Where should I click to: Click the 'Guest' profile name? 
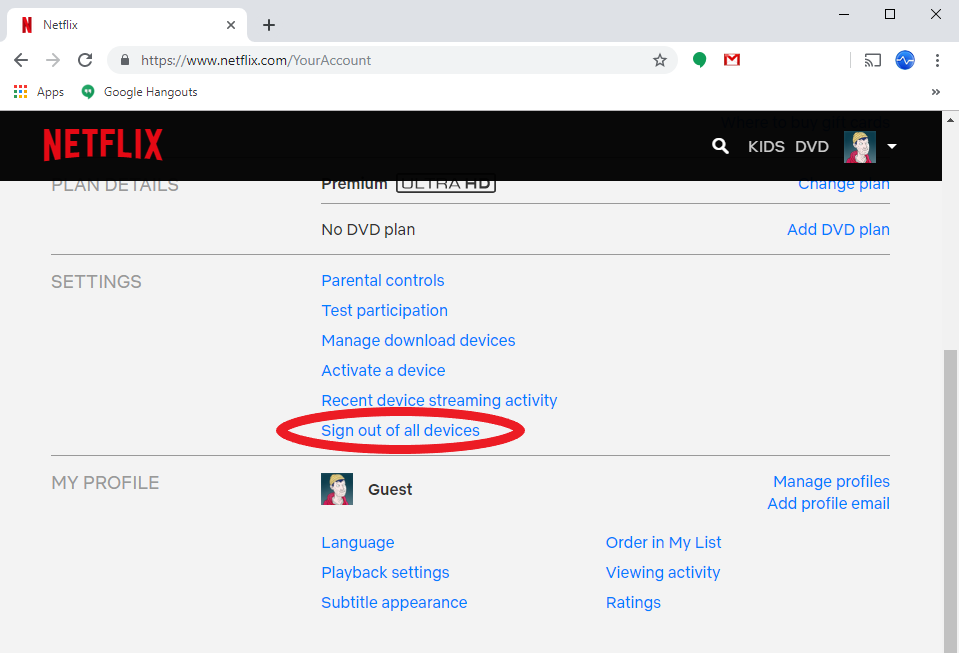tap(390, 490)
